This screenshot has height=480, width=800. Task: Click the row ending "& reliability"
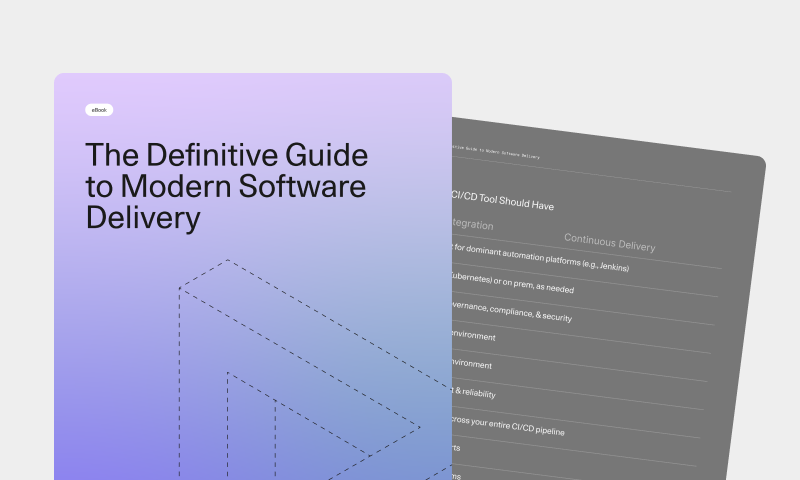tap(474, 392)
